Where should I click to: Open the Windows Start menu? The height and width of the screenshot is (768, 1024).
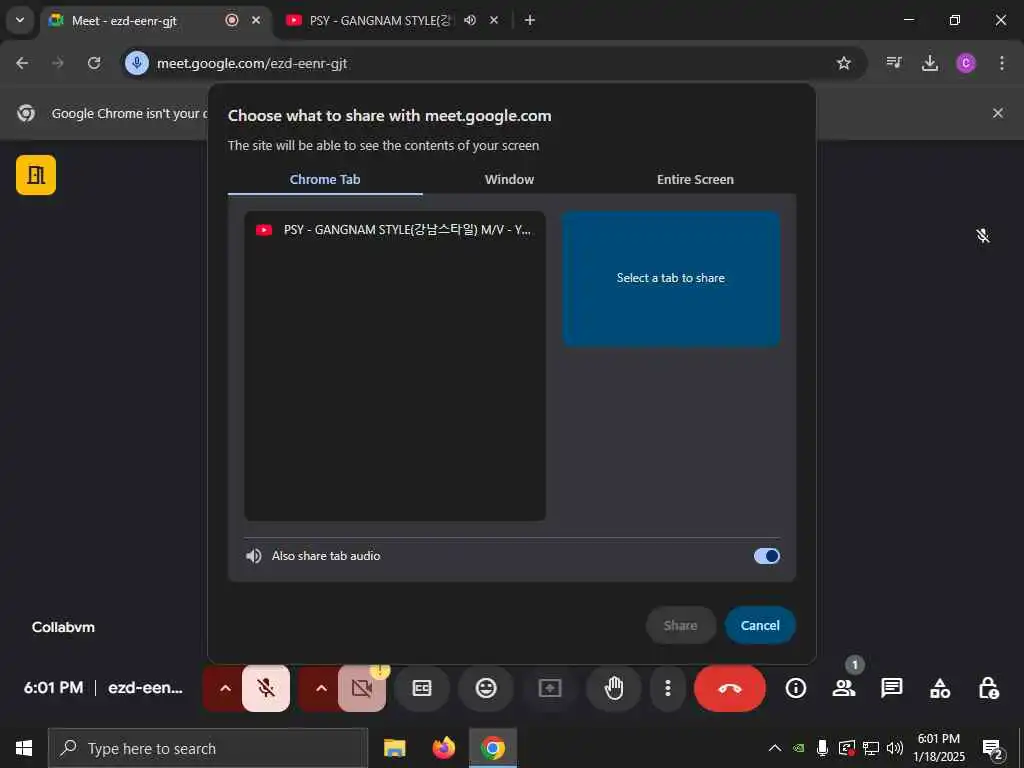pyautogui.click(x=24, y=748)
